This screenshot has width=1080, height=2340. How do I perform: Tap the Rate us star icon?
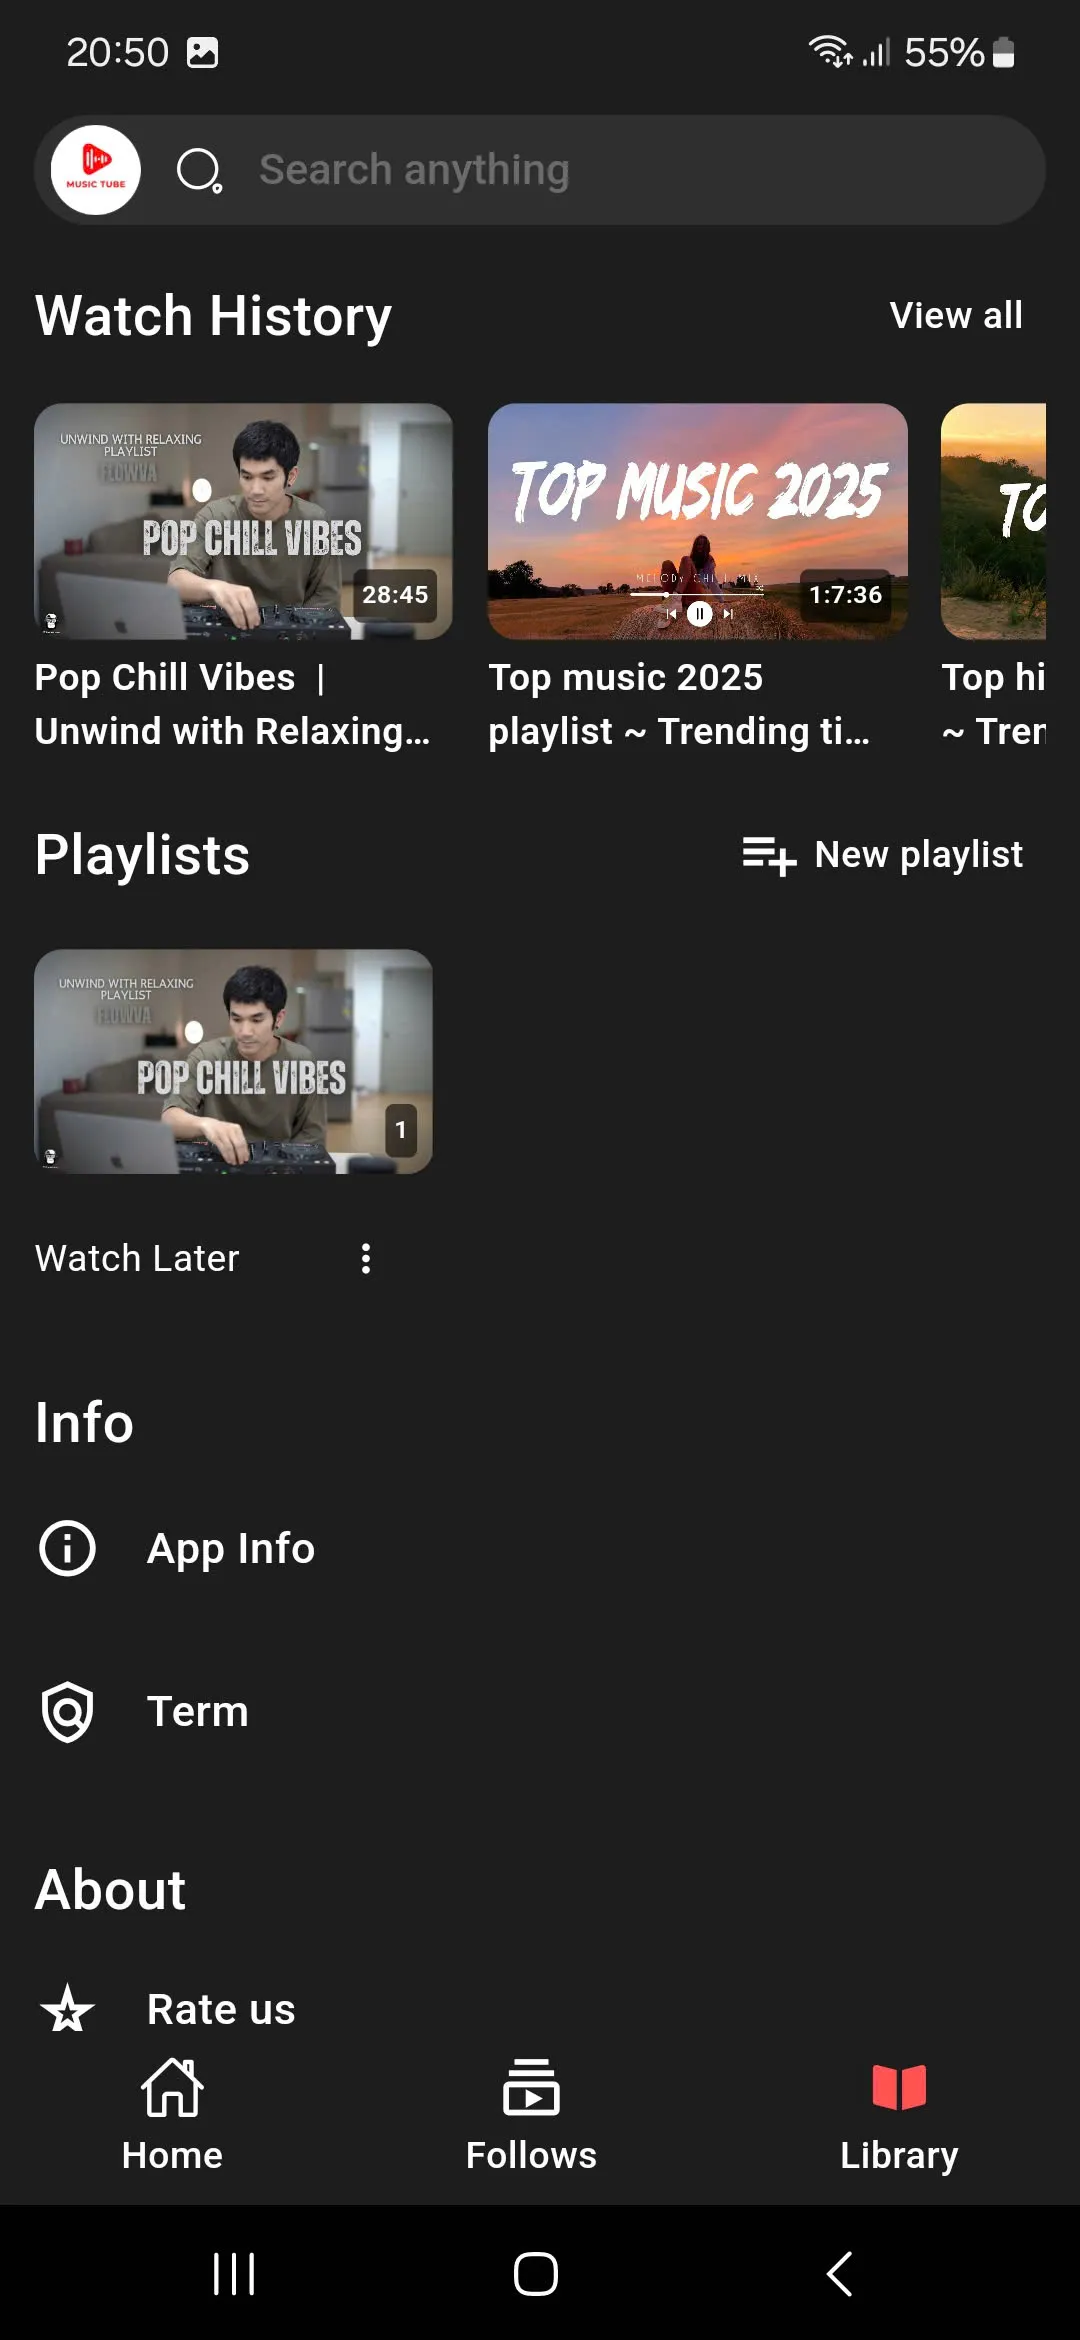[x=67, y=2009]
